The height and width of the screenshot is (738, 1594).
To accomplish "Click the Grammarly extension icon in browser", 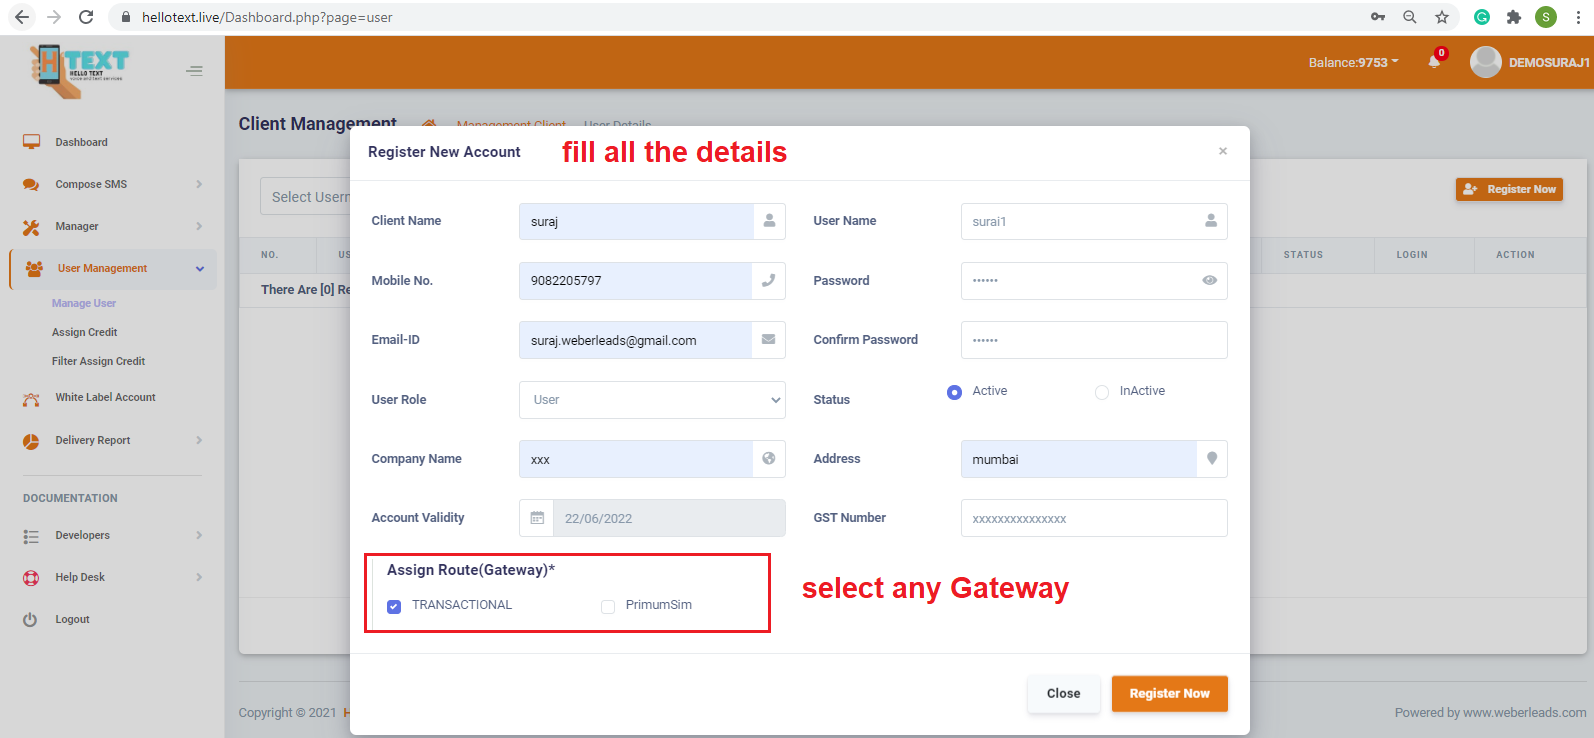I will [1481, 17].
